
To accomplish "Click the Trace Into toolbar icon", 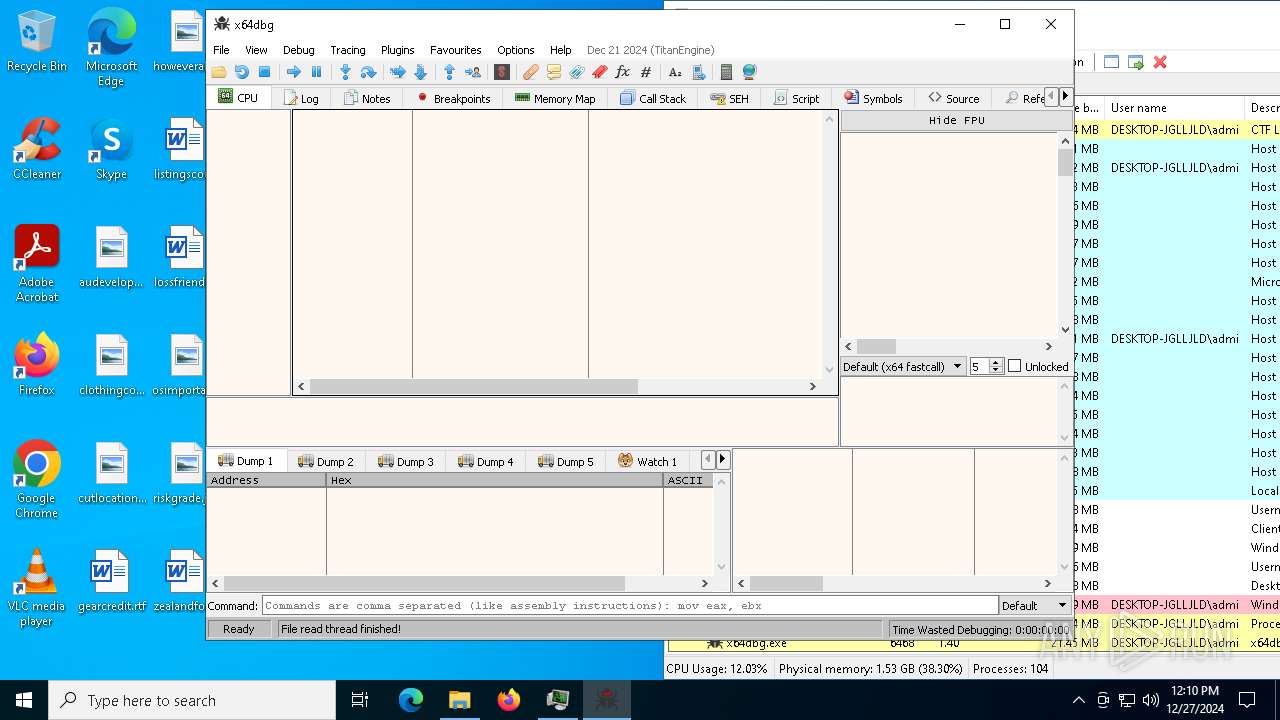I will [x=397, y=72].
